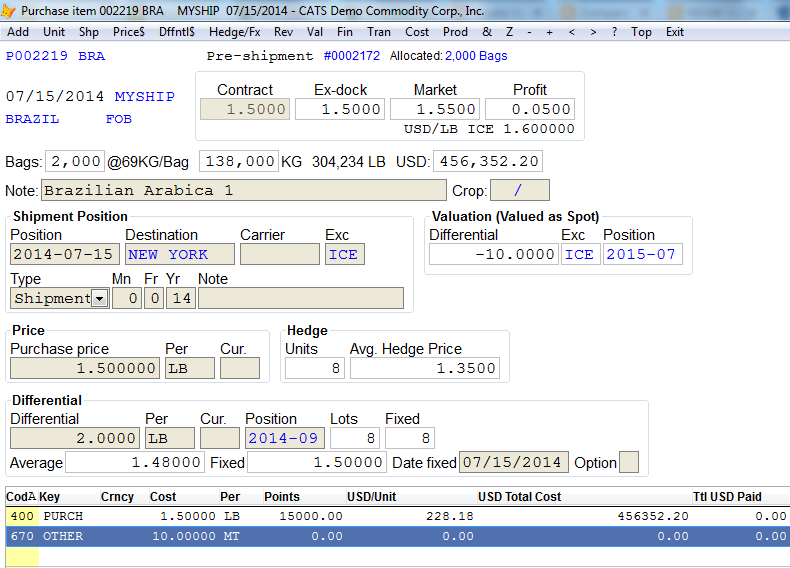The height and width of the screenshot is (568, 790).
Task: Click the Shipment Position Exc field ICE
Action: click(x=345, y=254)
